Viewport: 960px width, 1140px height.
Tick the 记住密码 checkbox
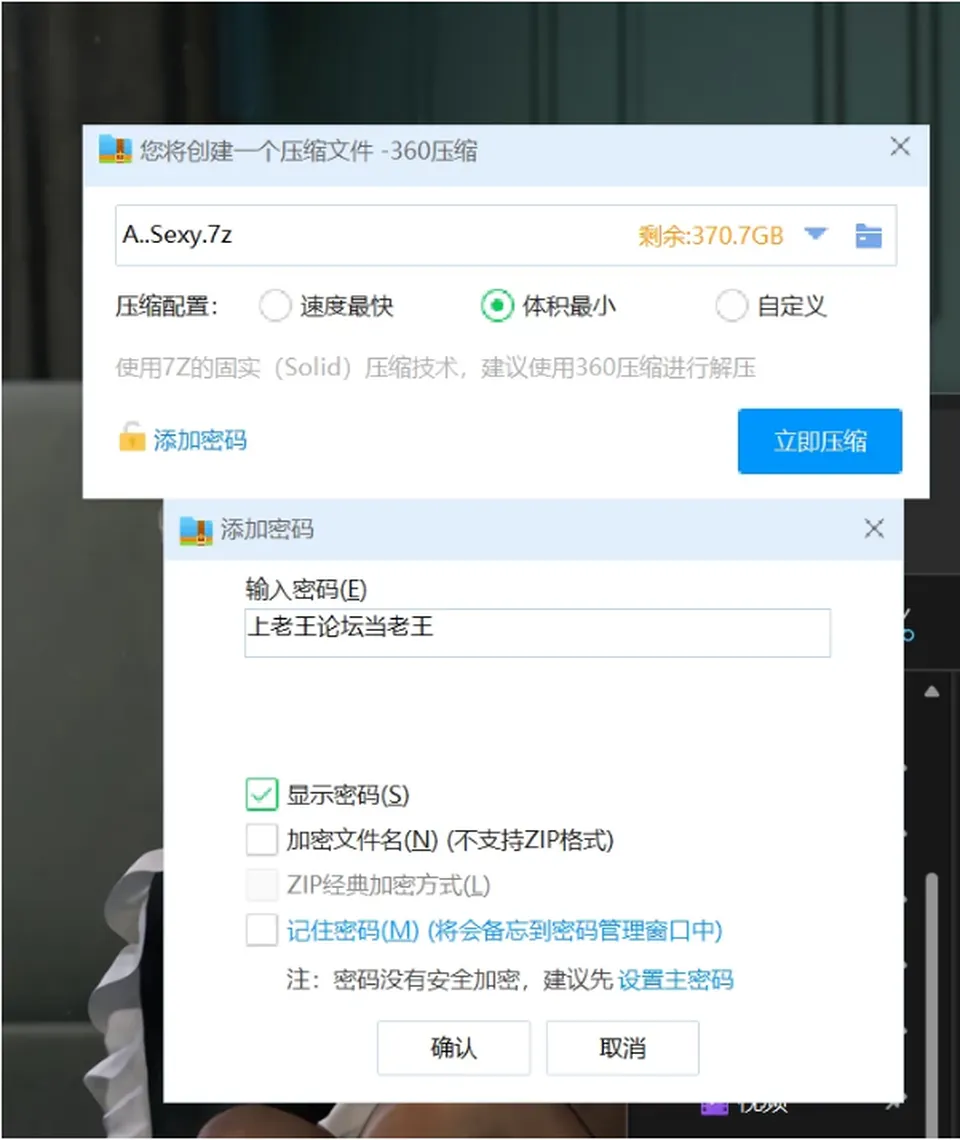point(262,930)
